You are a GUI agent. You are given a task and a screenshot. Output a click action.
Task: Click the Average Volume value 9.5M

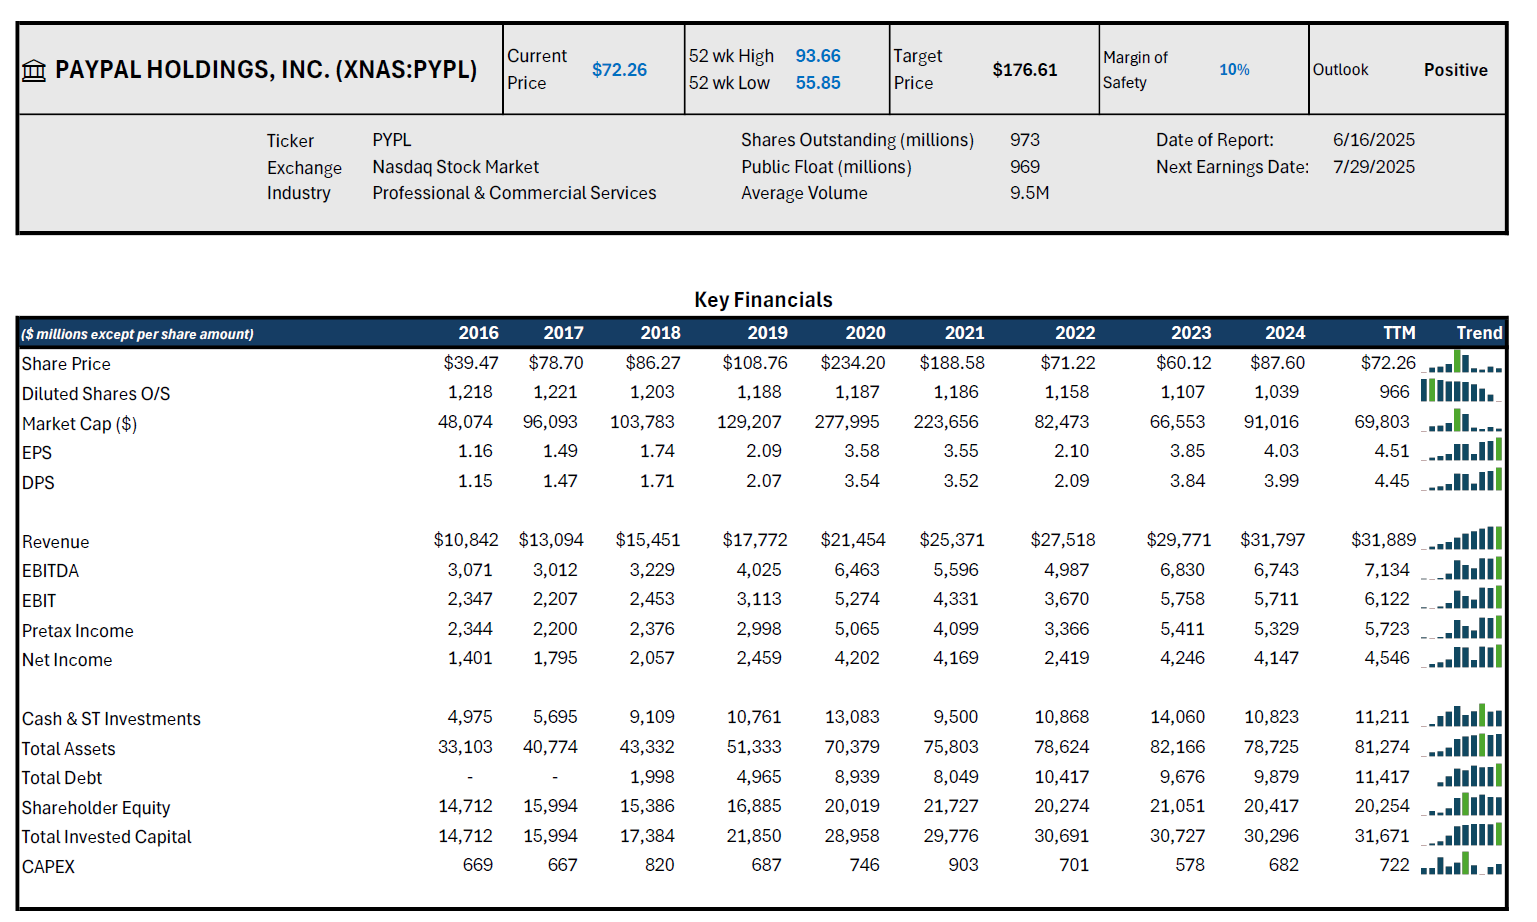[x=1029, y=193]
